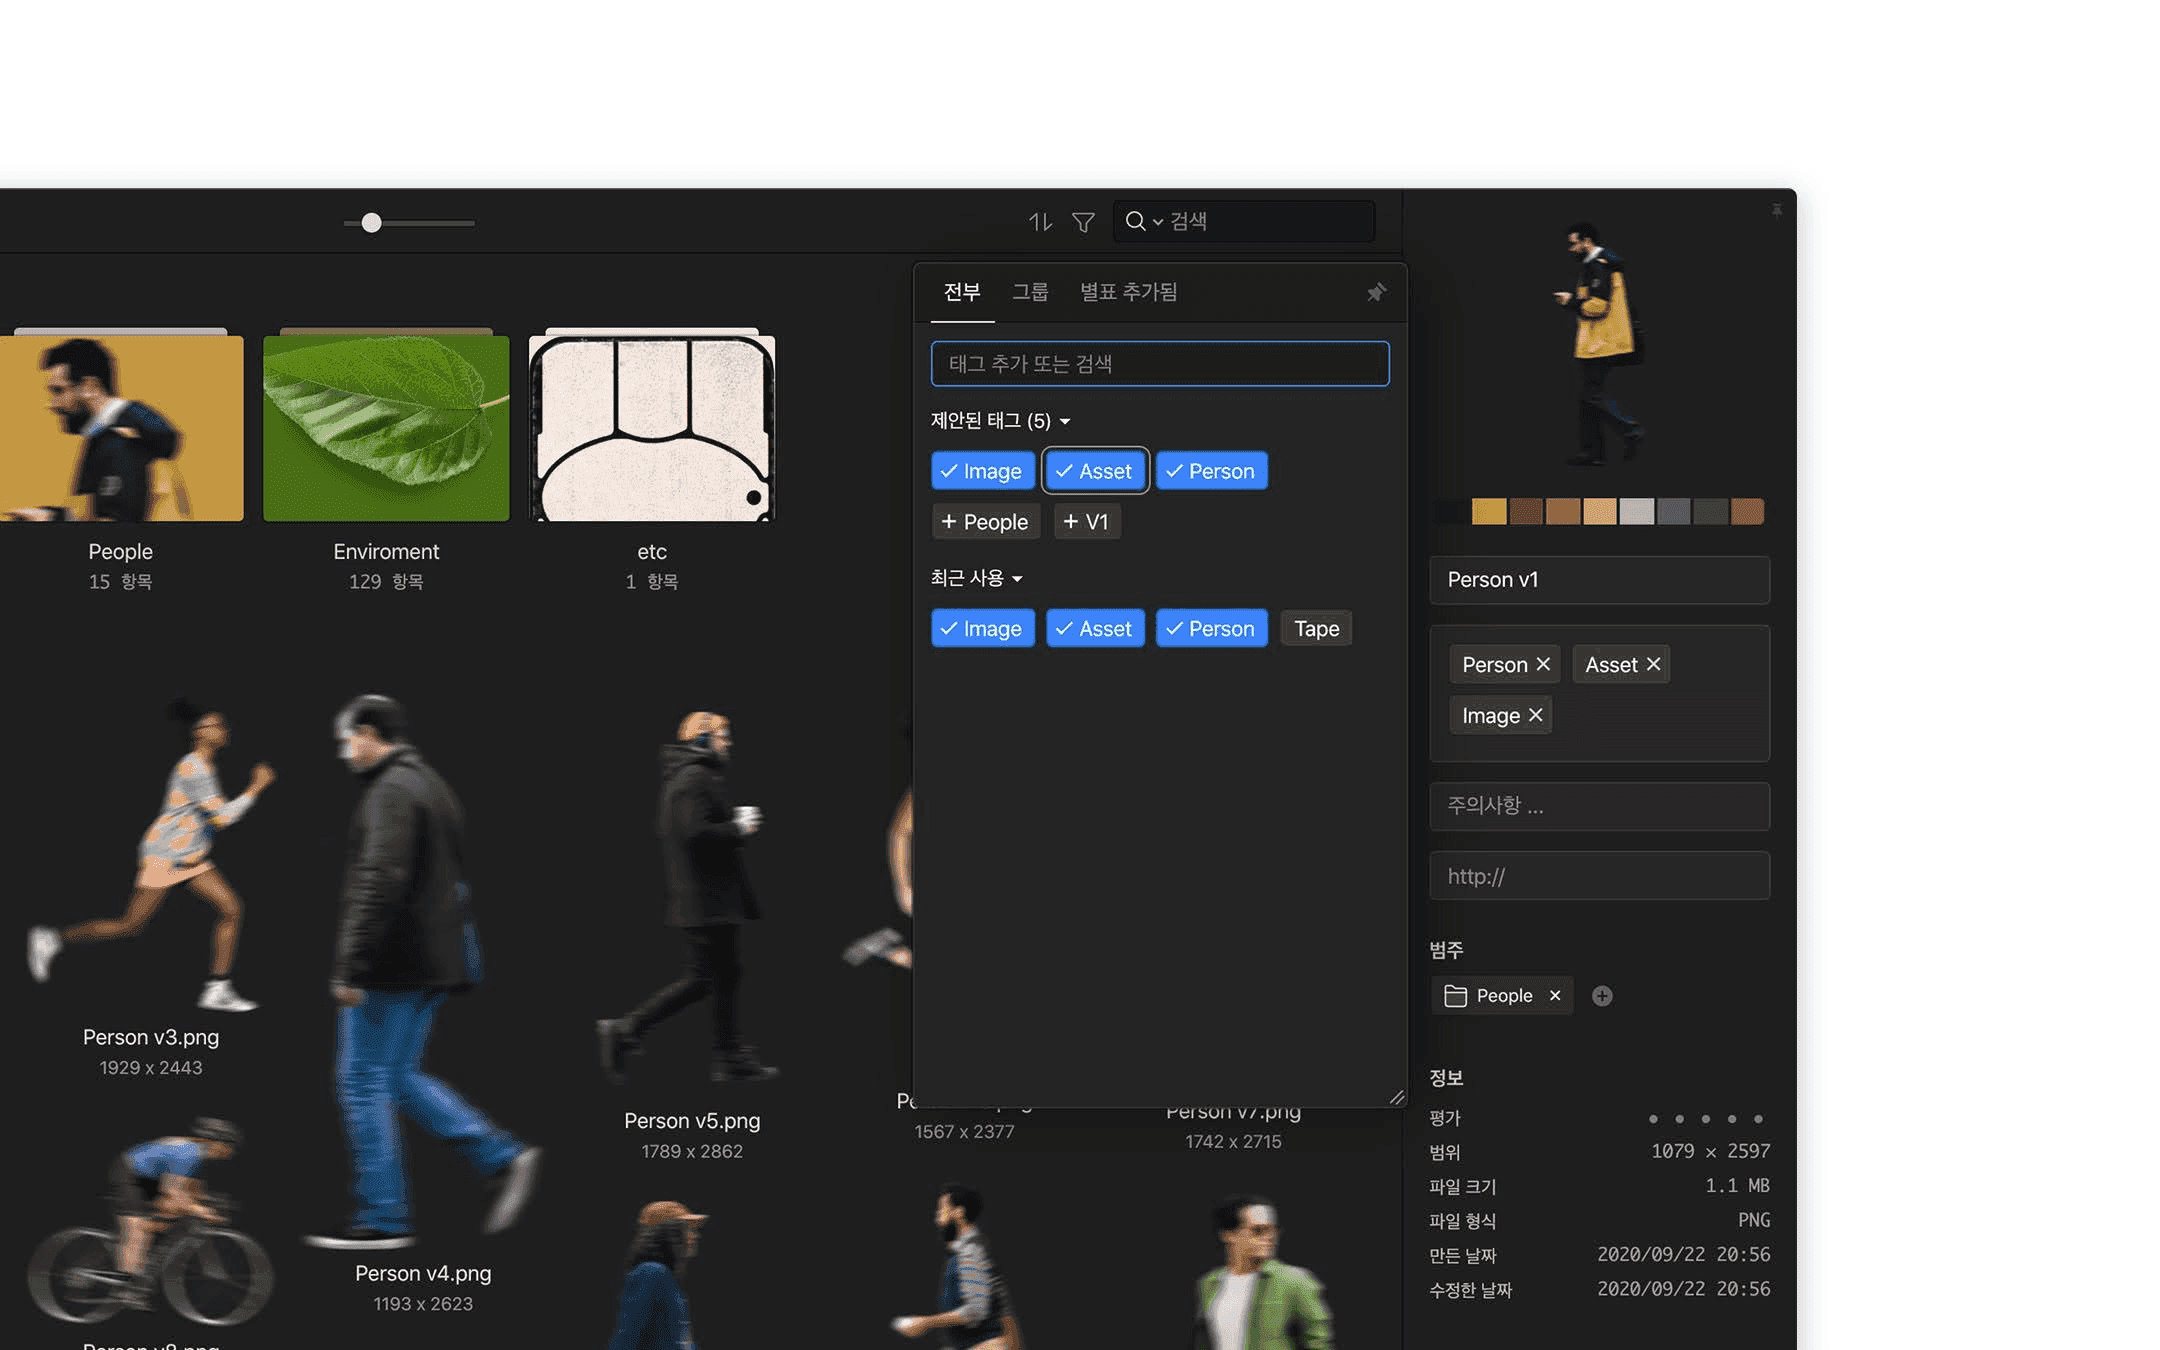The width and height of the screenshot is (2160, 1350).
Task: Apply the recently used Tape tag
Action: [1316, 629]
